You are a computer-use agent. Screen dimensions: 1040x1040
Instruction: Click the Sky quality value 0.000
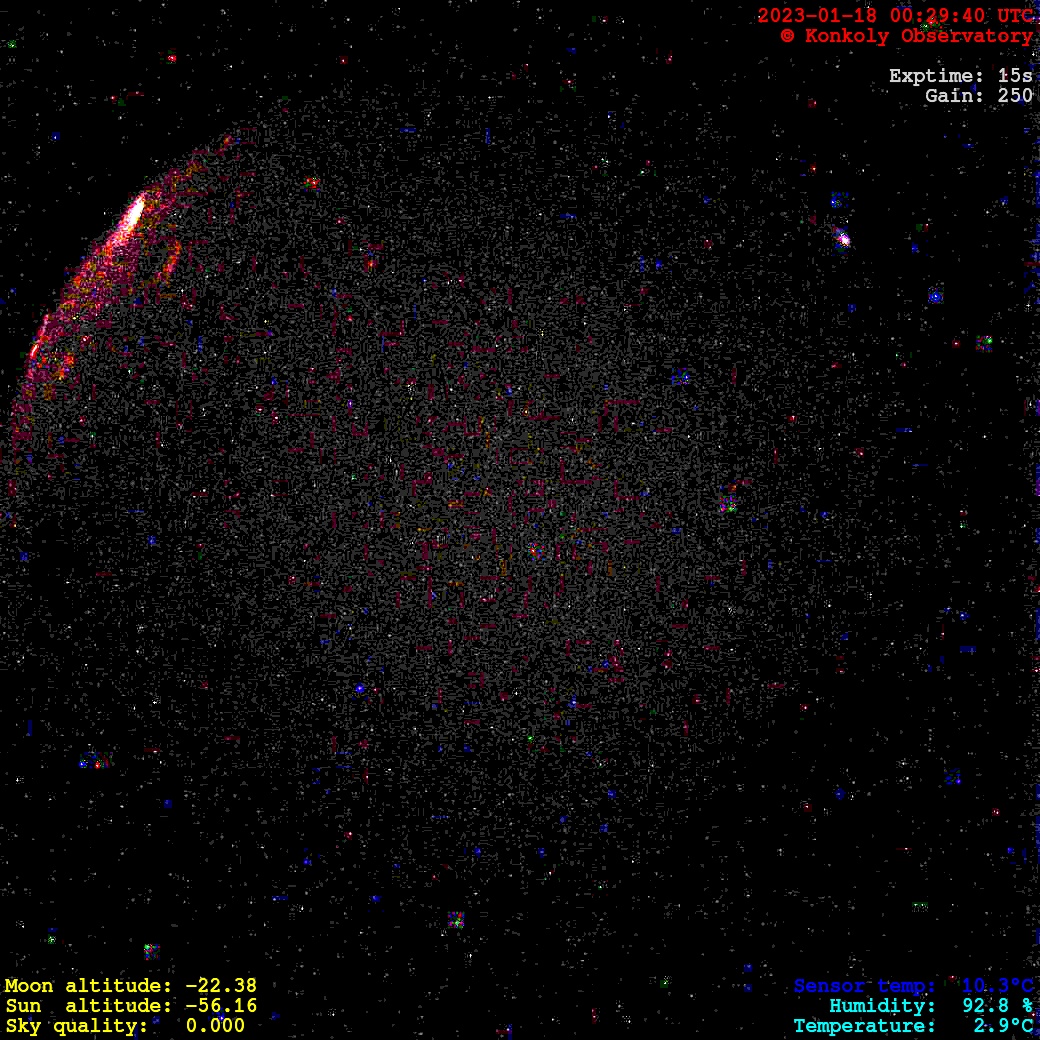(x=215, y=1026)
